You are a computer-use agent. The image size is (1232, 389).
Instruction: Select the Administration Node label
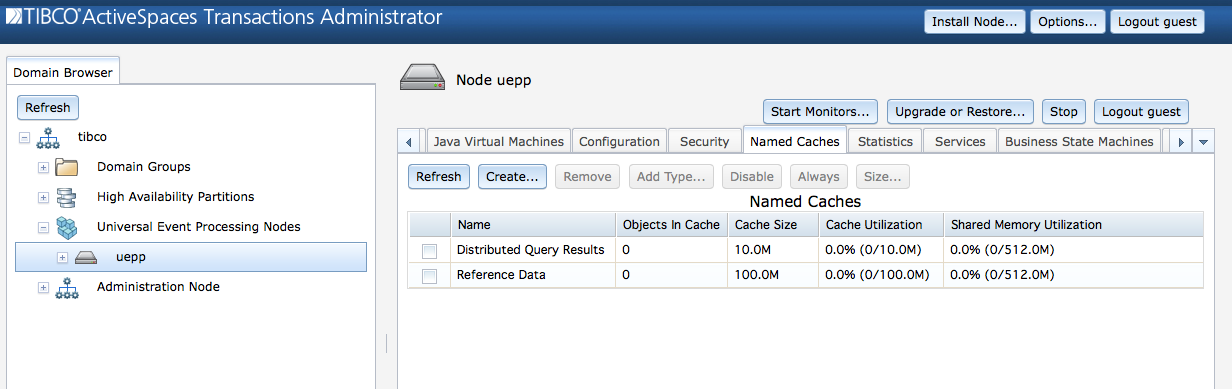158,287
